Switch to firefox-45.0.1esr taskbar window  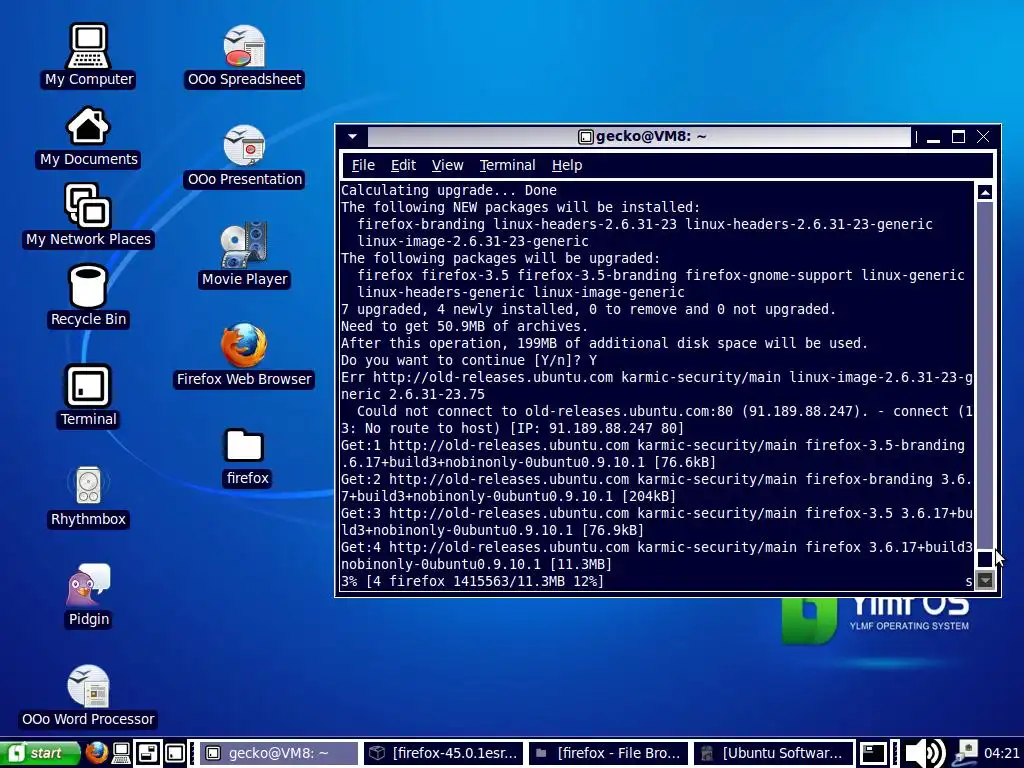(x=444, y=753)
